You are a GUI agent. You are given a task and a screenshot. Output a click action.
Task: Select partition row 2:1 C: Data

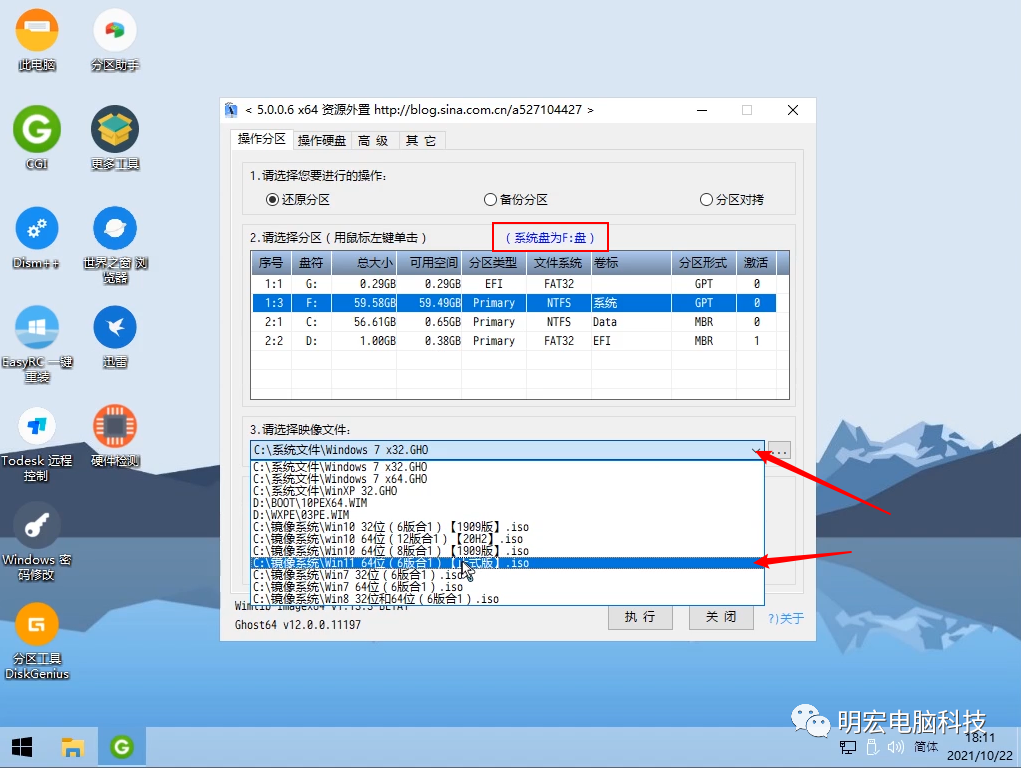(514, 322)
